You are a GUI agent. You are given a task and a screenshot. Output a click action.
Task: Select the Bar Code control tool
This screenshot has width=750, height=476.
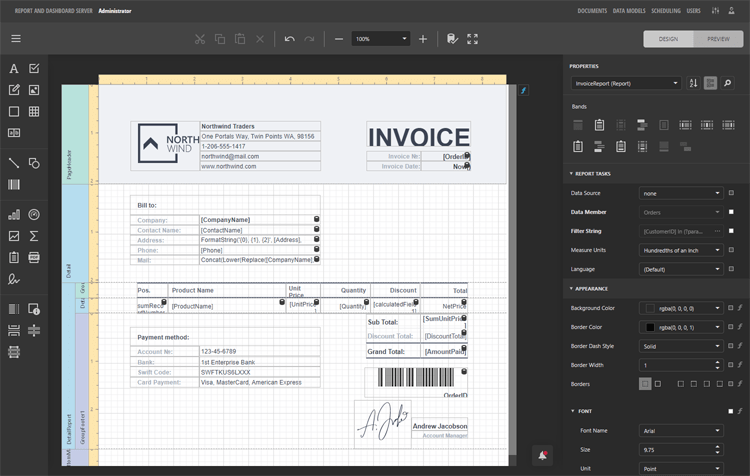[14, 185]
